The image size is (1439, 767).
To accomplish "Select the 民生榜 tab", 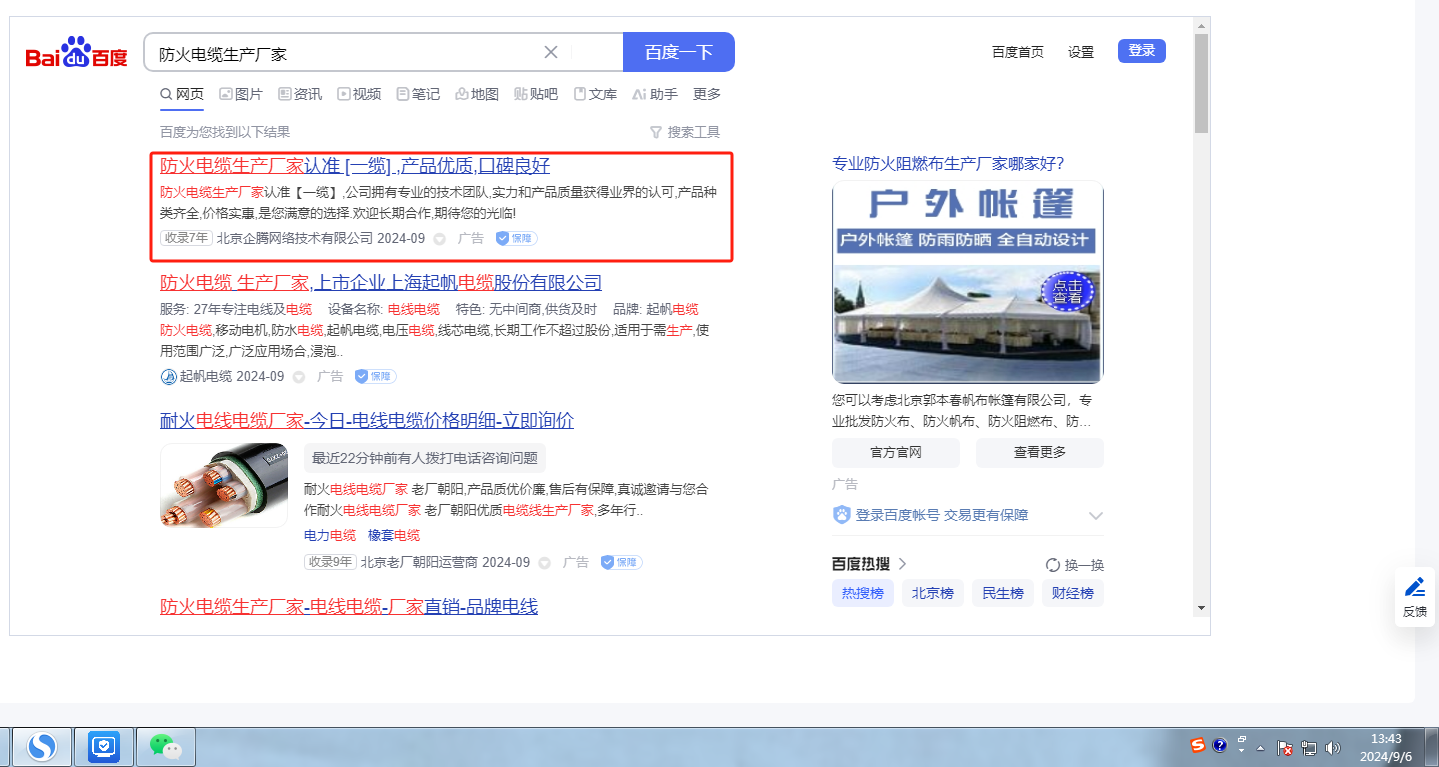I will [1003, 593].
